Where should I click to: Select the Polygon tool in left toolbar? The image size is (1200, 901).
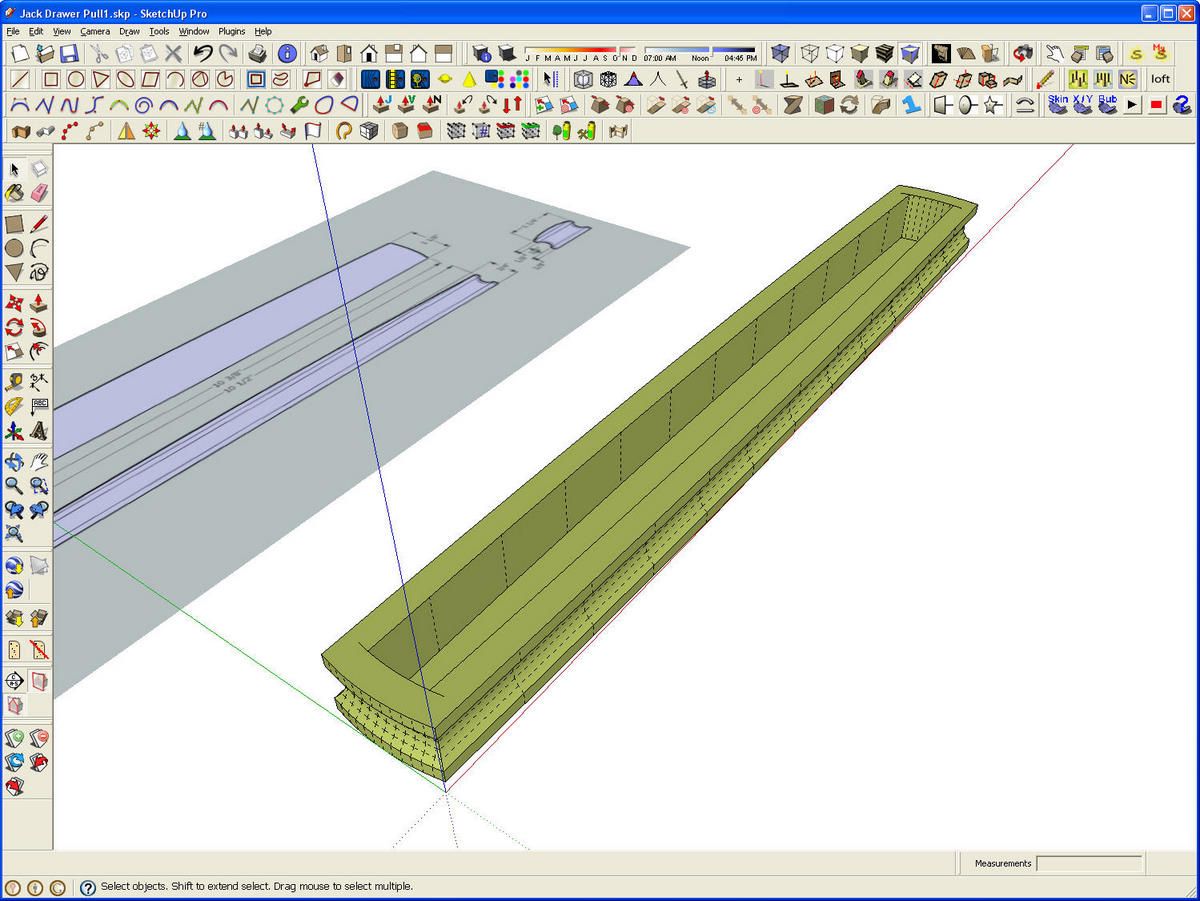click(x=15, y=272)
